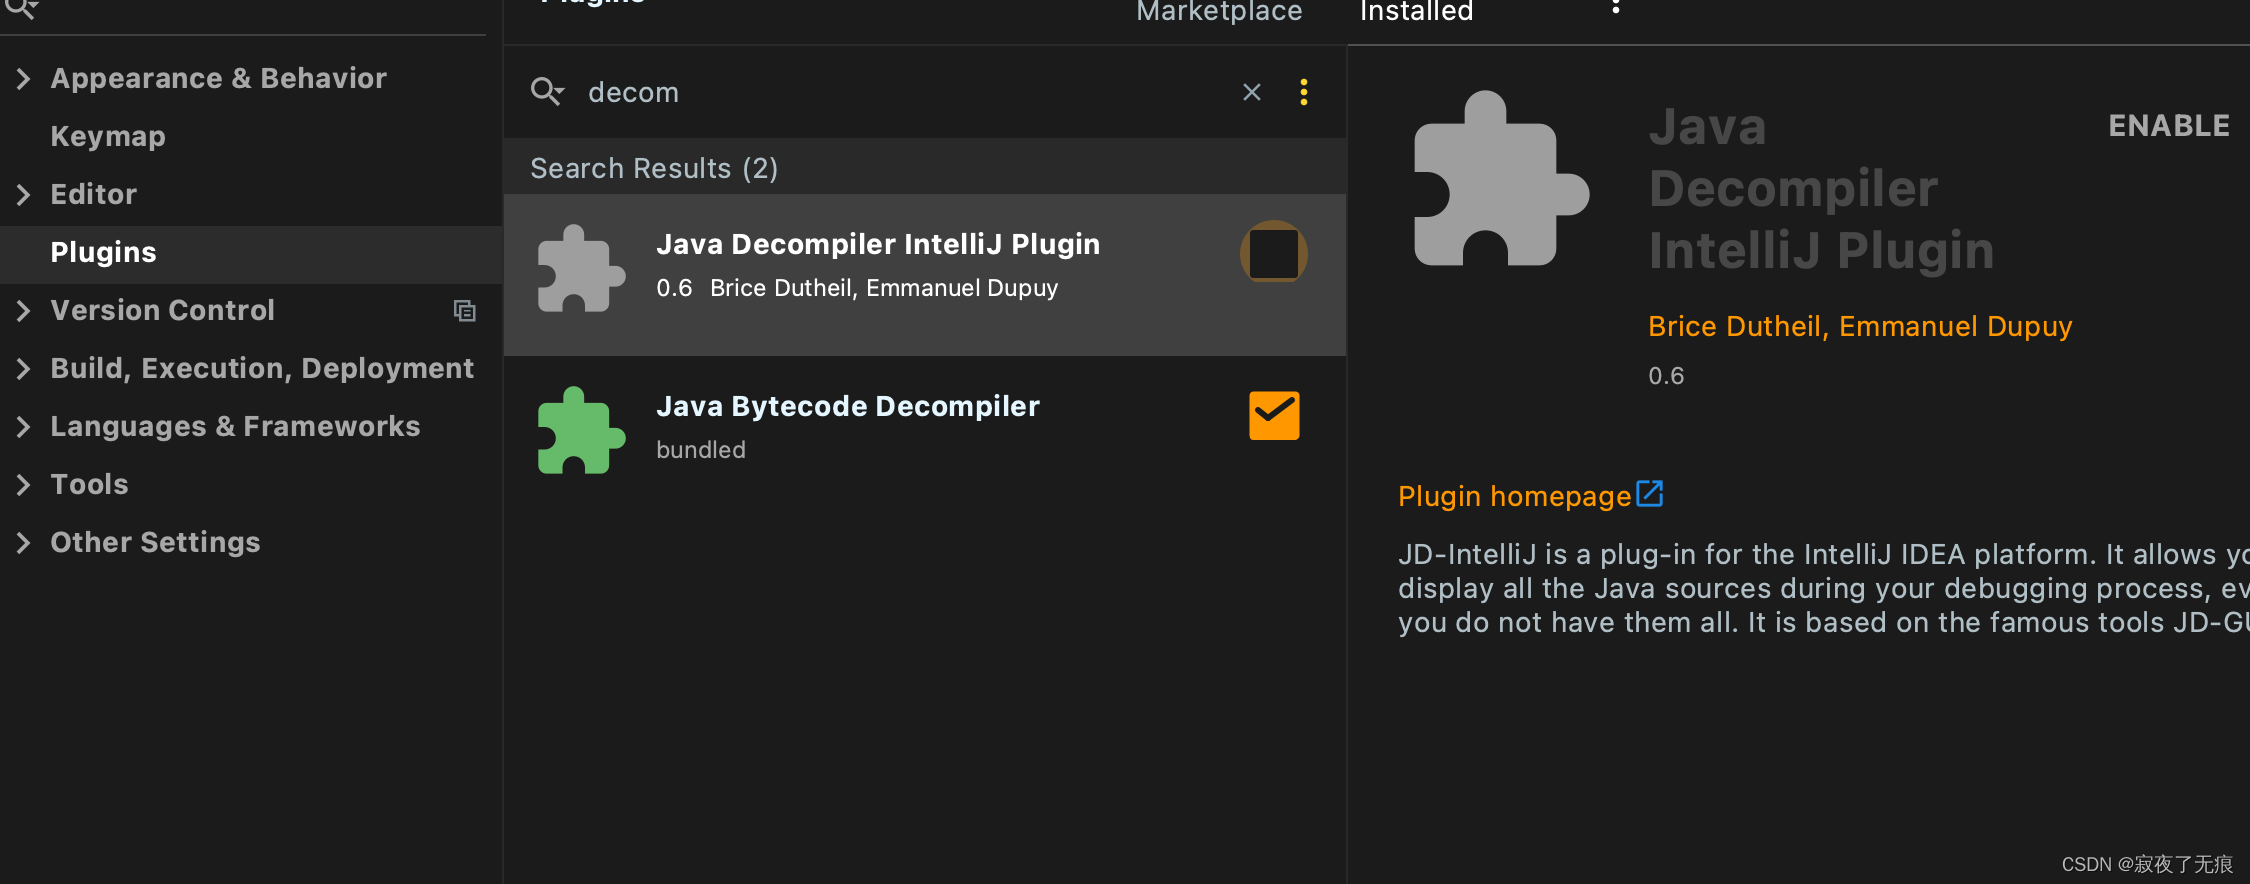Select Build, Execution, Deployment label
The width and height of the screenshot is (2250, 884).
[262, 368]
